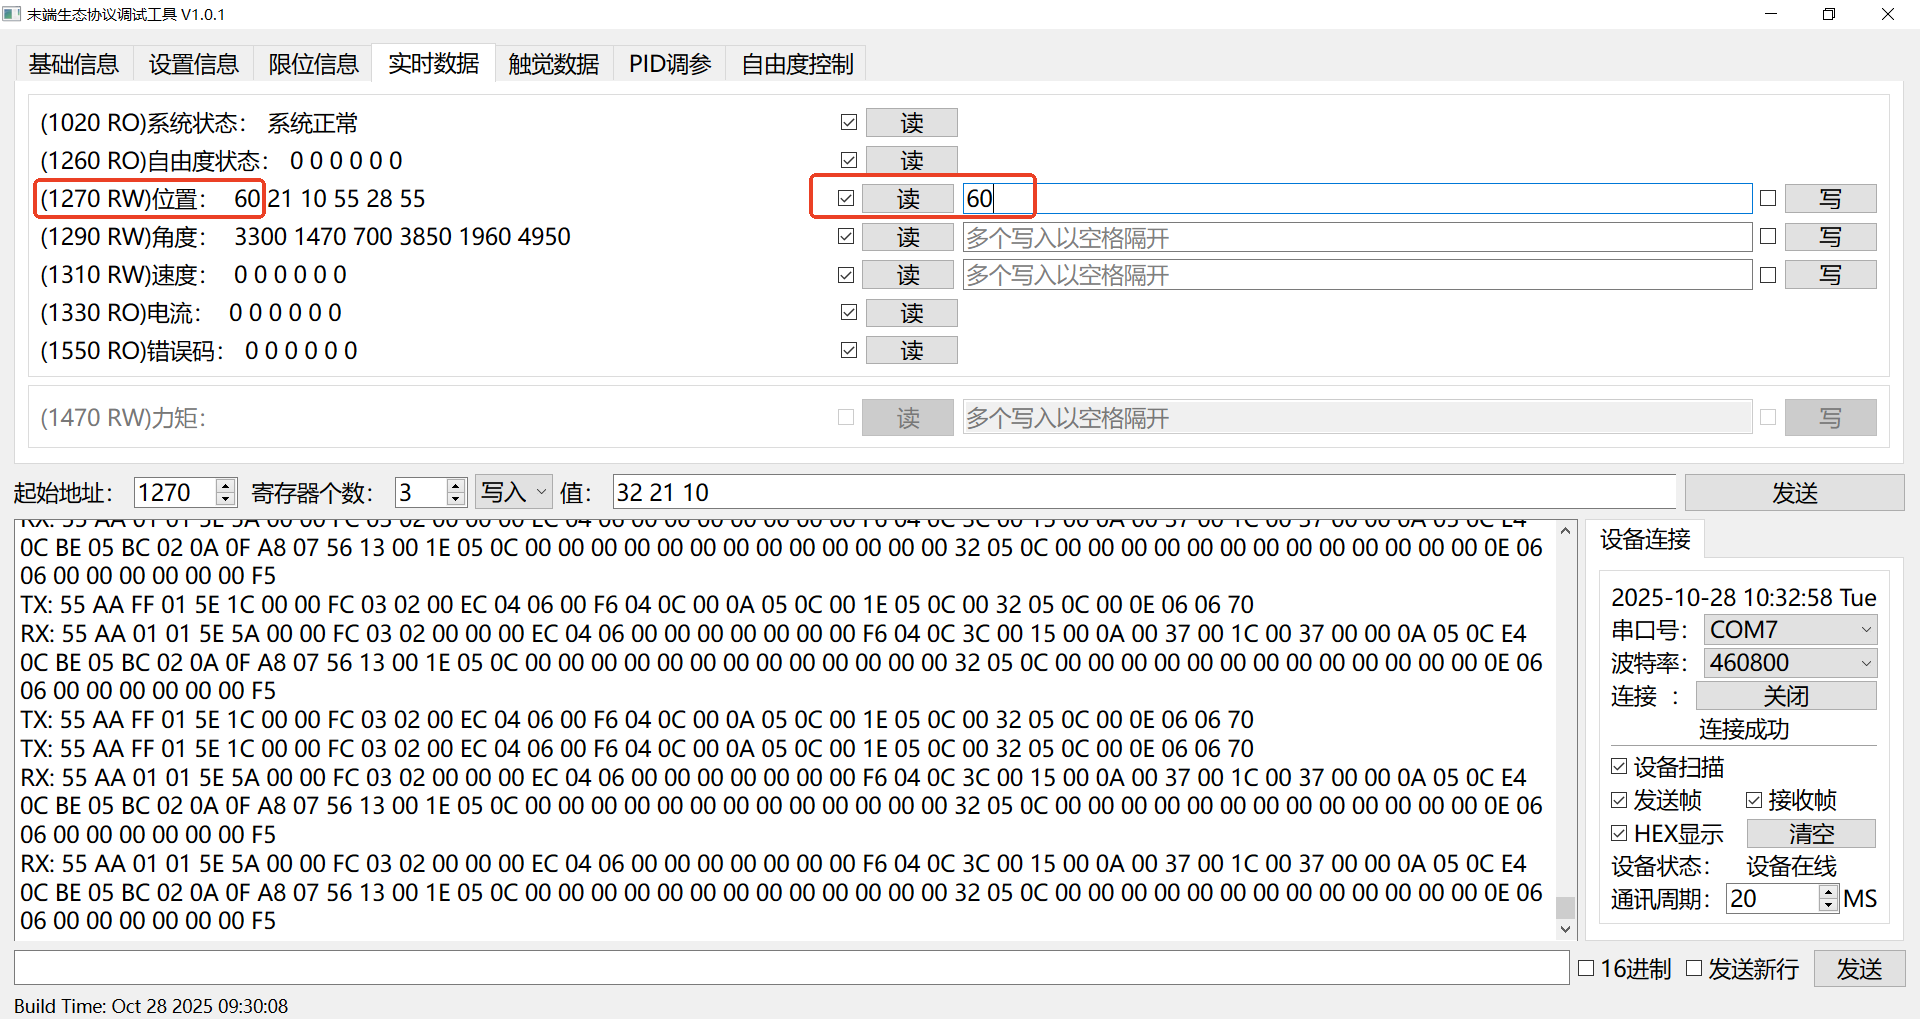Decrease register count with down arrow
1920x1019 pixels.
[x=456, y=498]
